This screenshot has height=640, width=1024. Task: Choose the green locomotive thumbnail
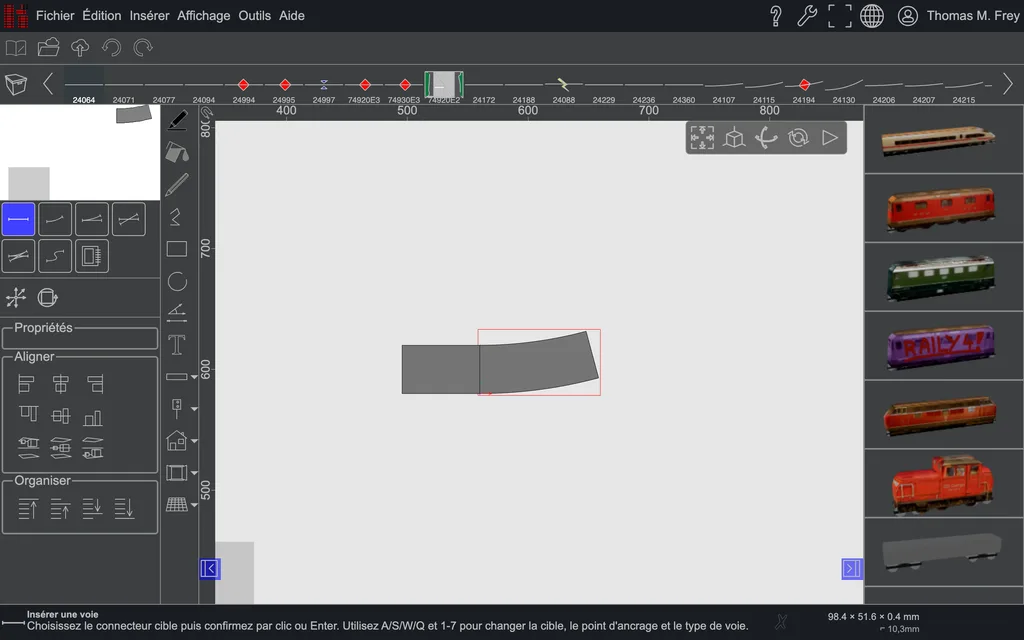click(940, 277)
